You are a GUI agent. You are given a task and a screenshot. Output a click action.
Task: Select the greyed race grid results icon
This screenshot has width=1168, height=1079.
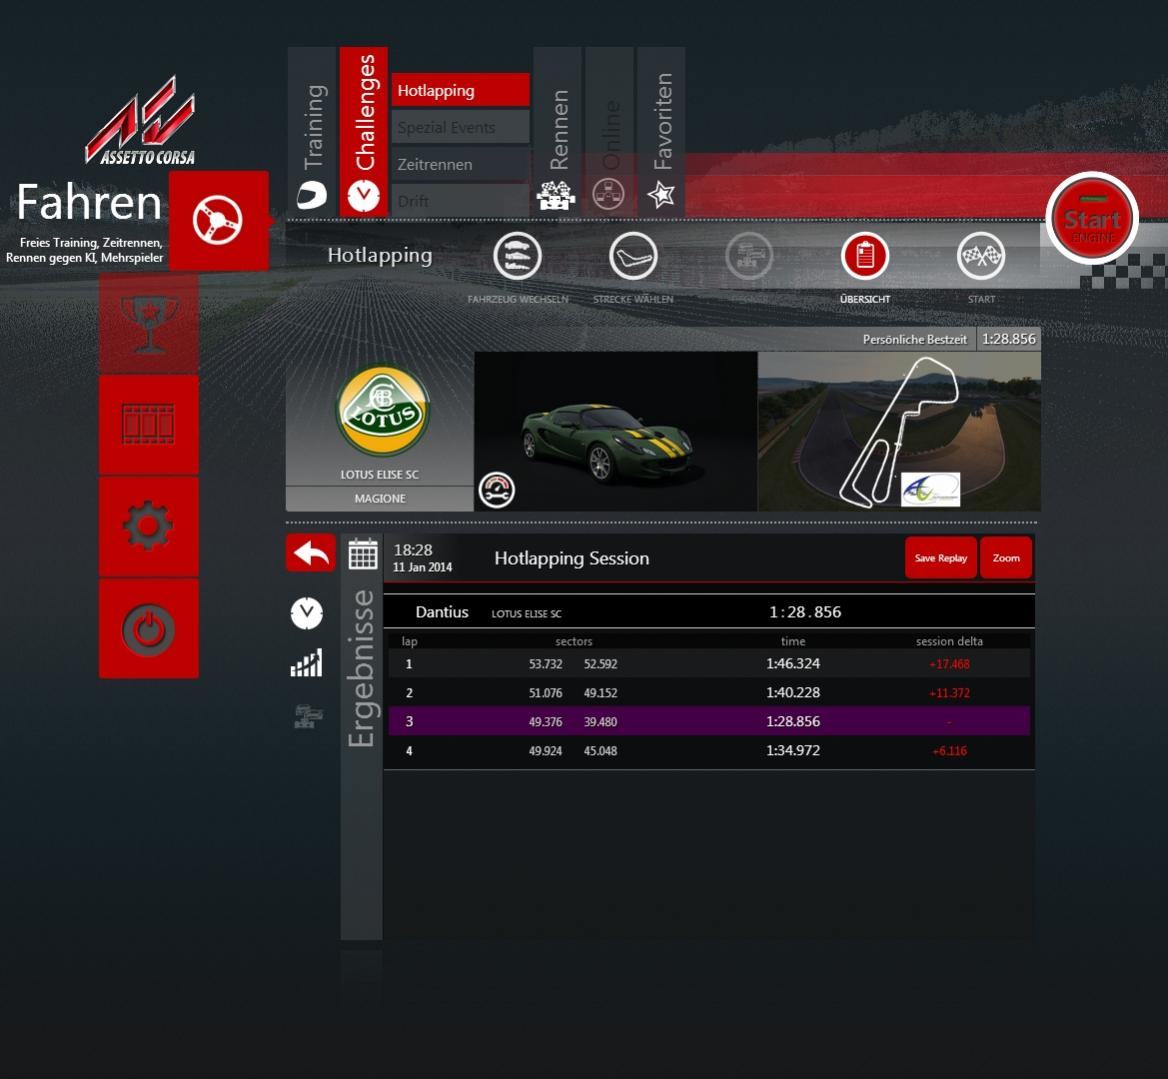point(308,716)
